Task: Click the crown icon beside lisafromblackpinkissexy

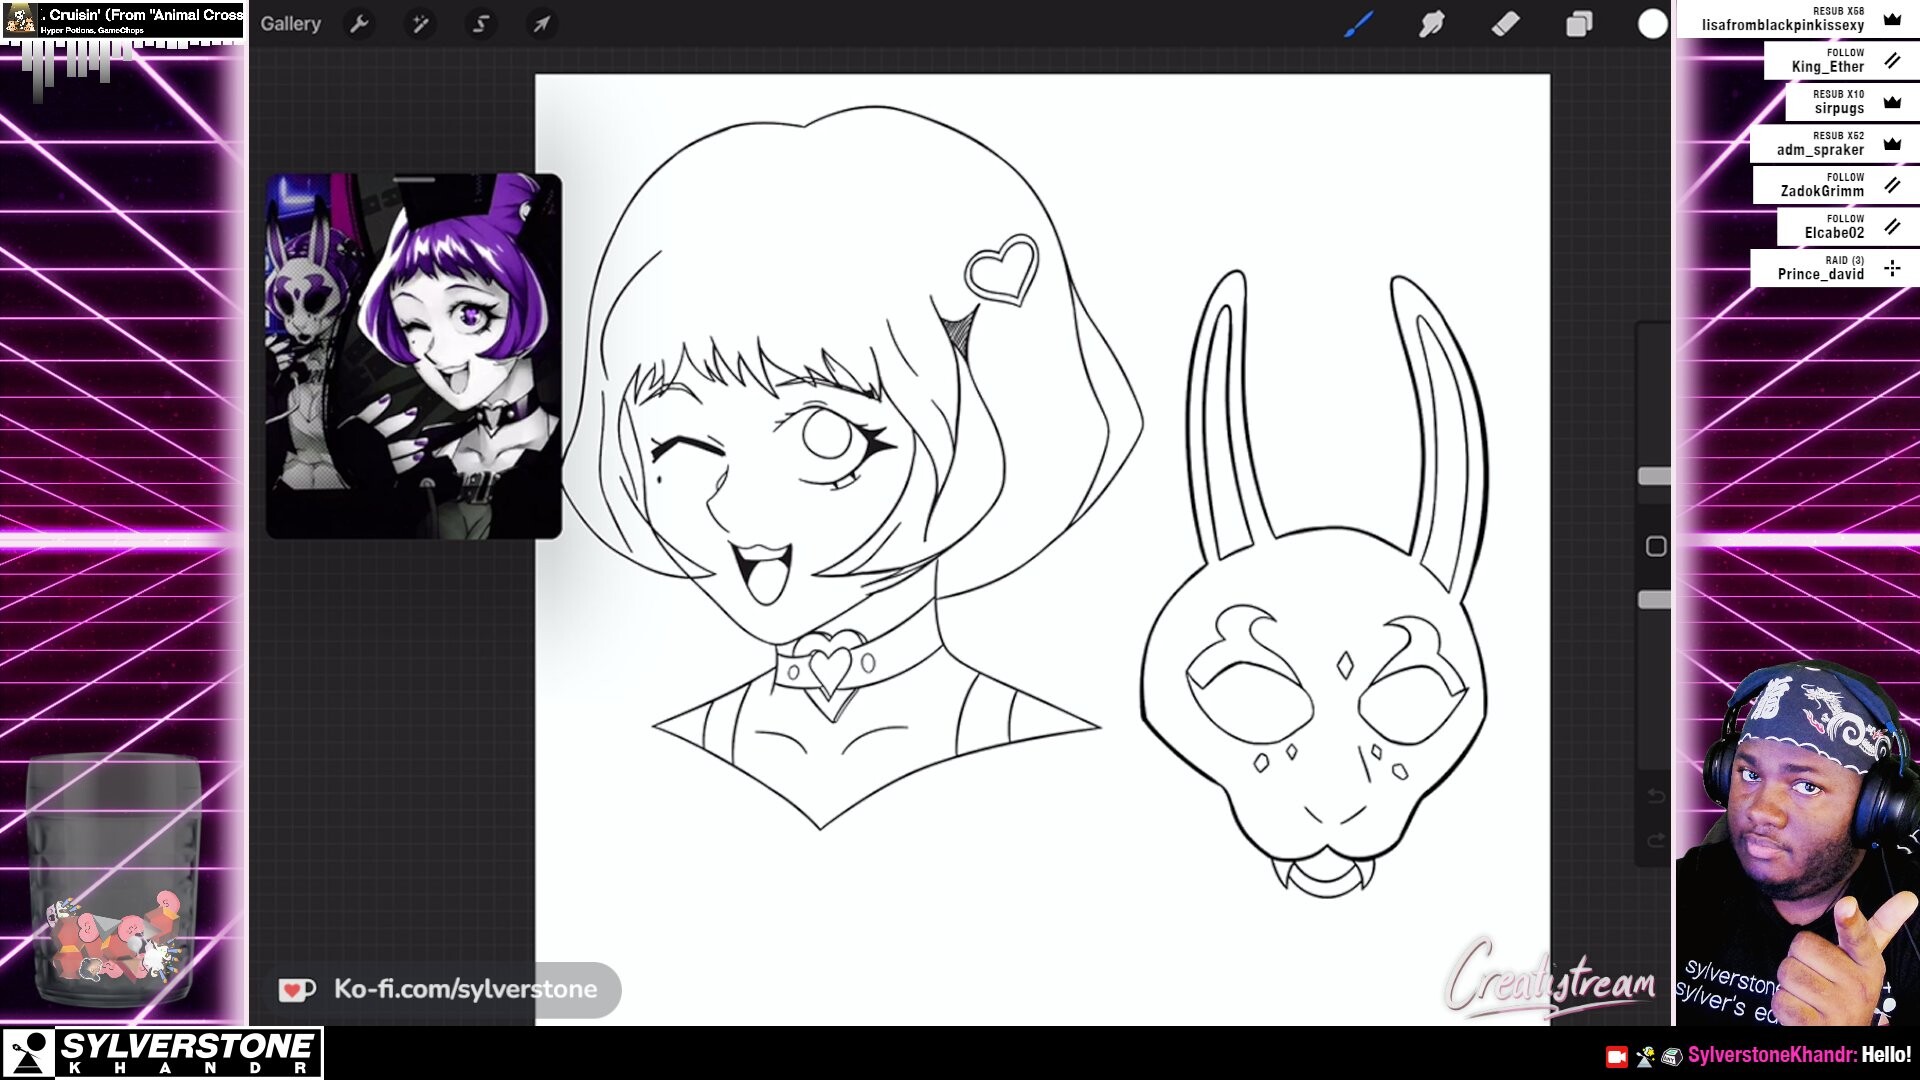Action: [x=1892, y=19]
